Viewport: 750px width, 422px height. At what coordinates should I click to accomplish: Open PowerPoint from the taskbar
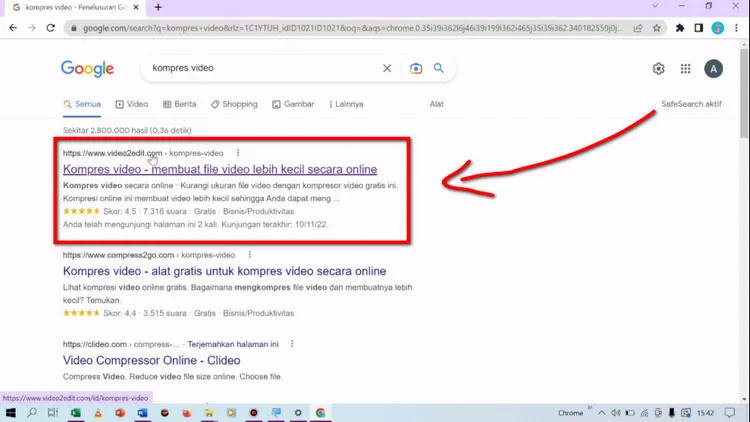(120, 413)
